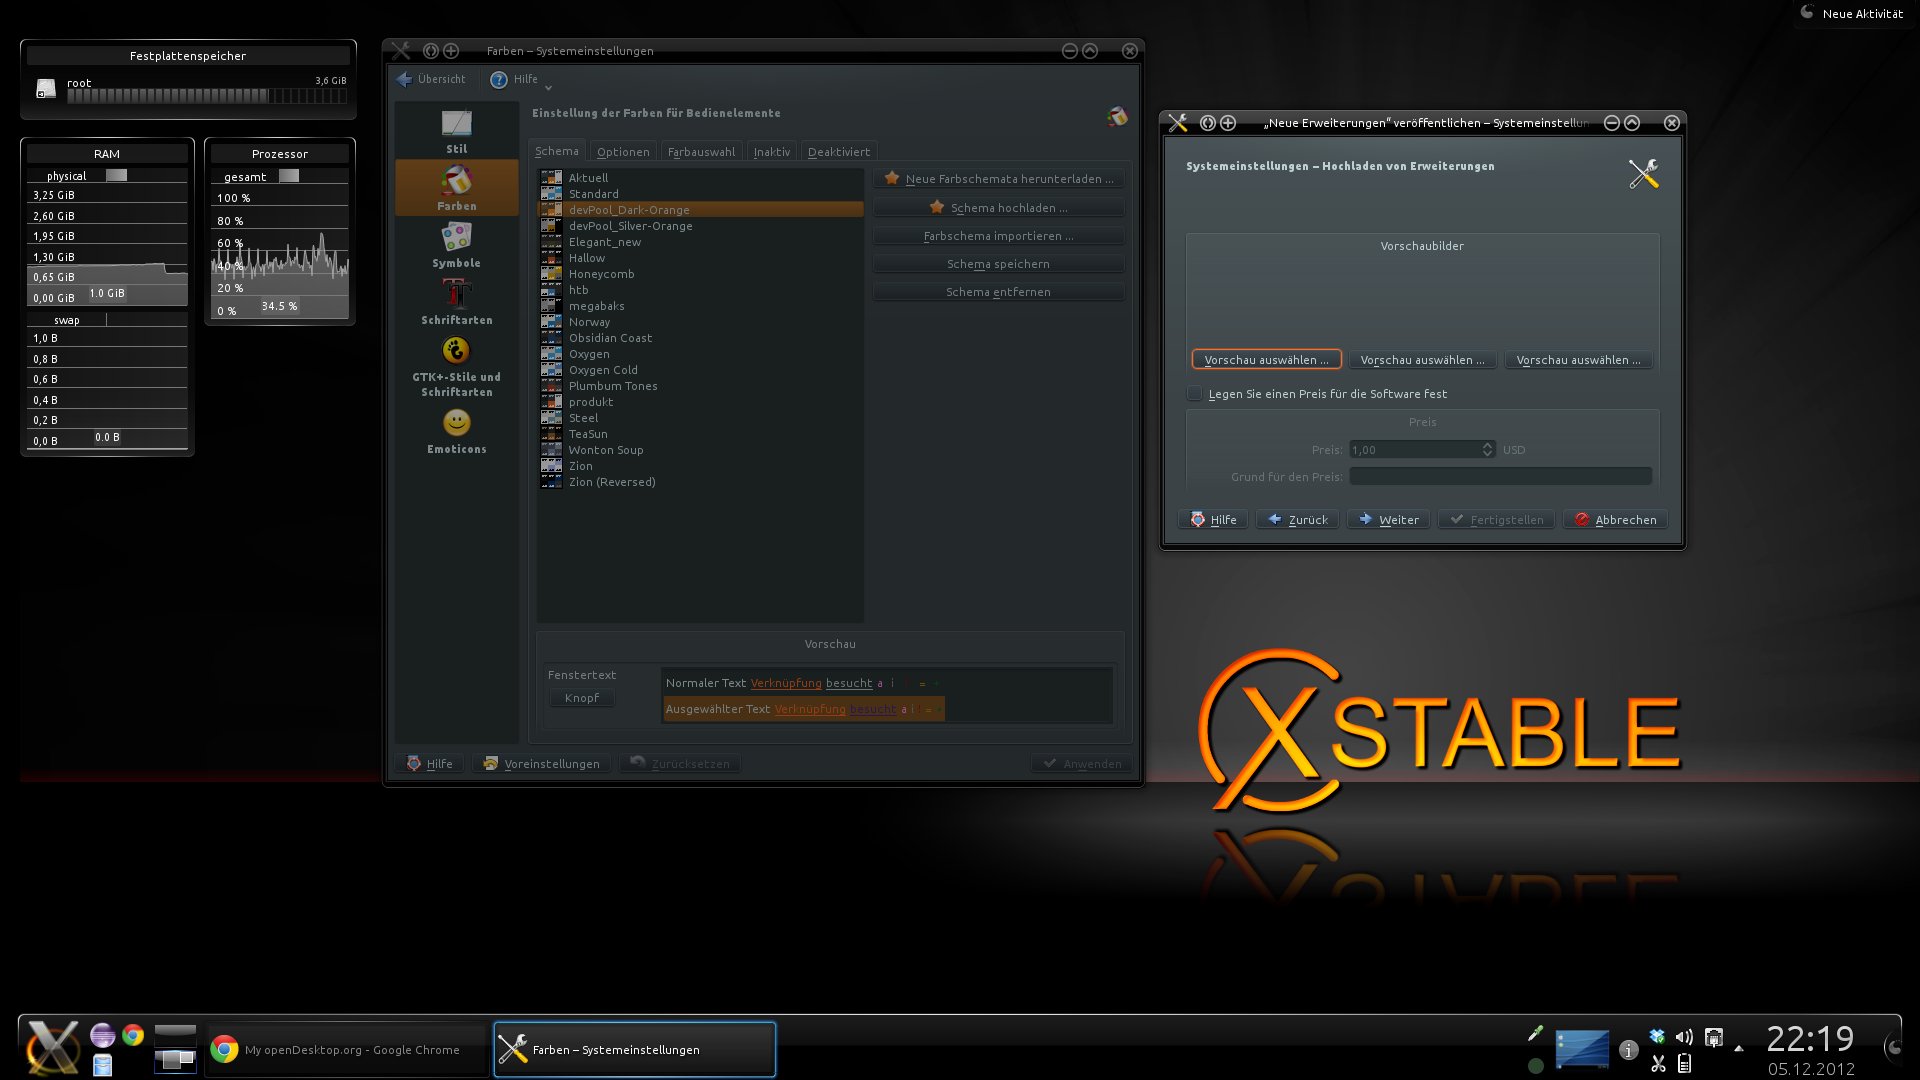Open the X application launcher

(x=52, y=1047)
